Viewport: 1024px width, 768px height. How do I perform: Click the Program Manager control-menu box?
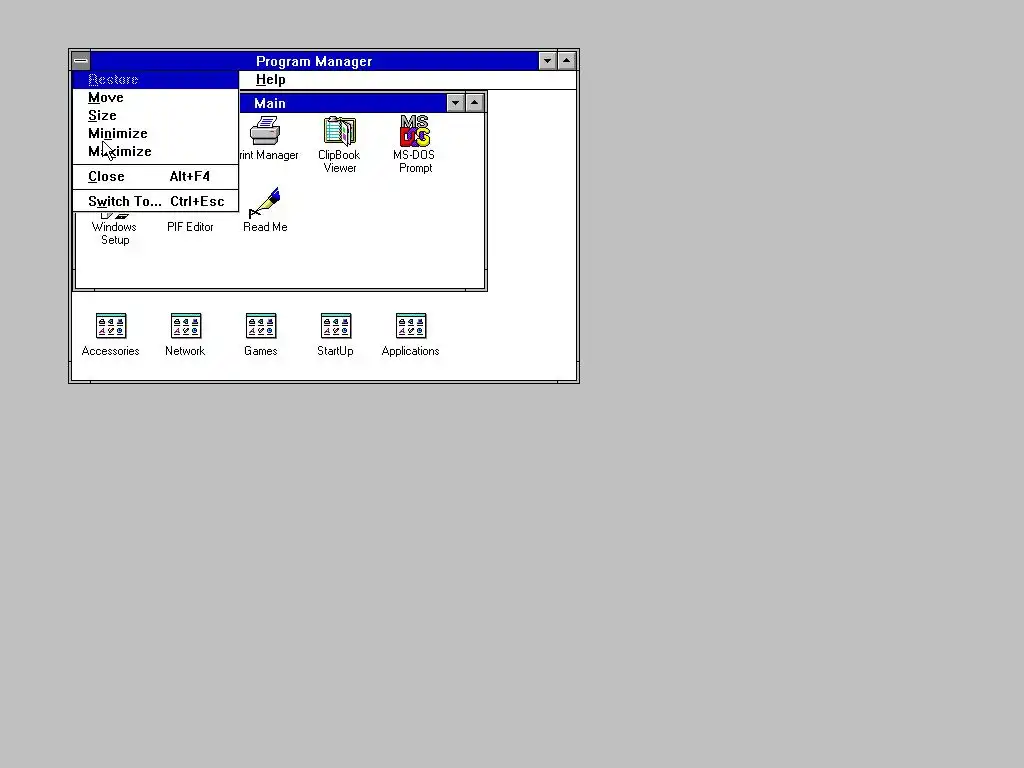coord(81,61)
